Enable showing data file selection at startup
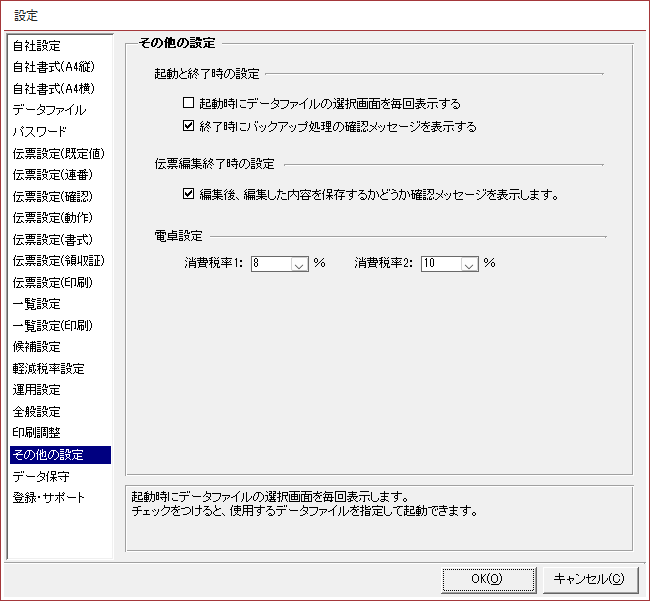Image resolution: width=650 pixels, height=601 pixels. [x=188, y=103]
